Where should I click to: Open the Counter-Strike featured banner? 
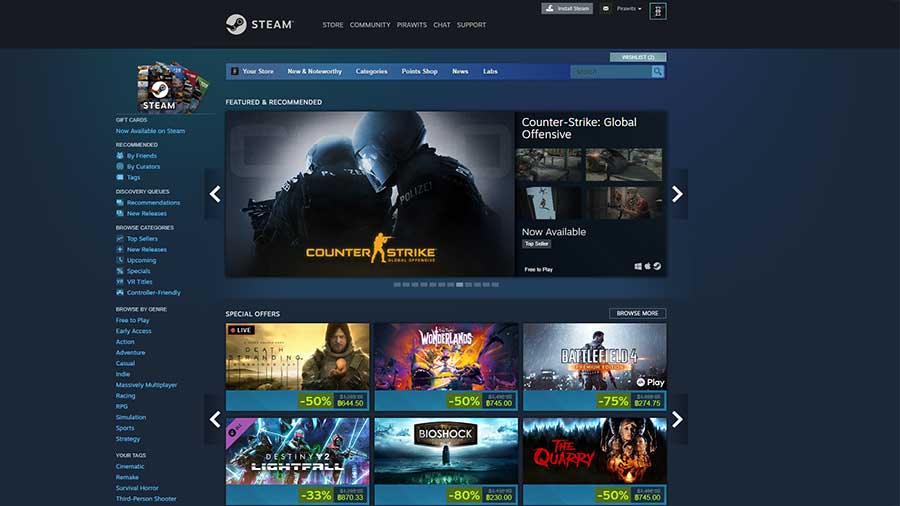pos(370,194)
